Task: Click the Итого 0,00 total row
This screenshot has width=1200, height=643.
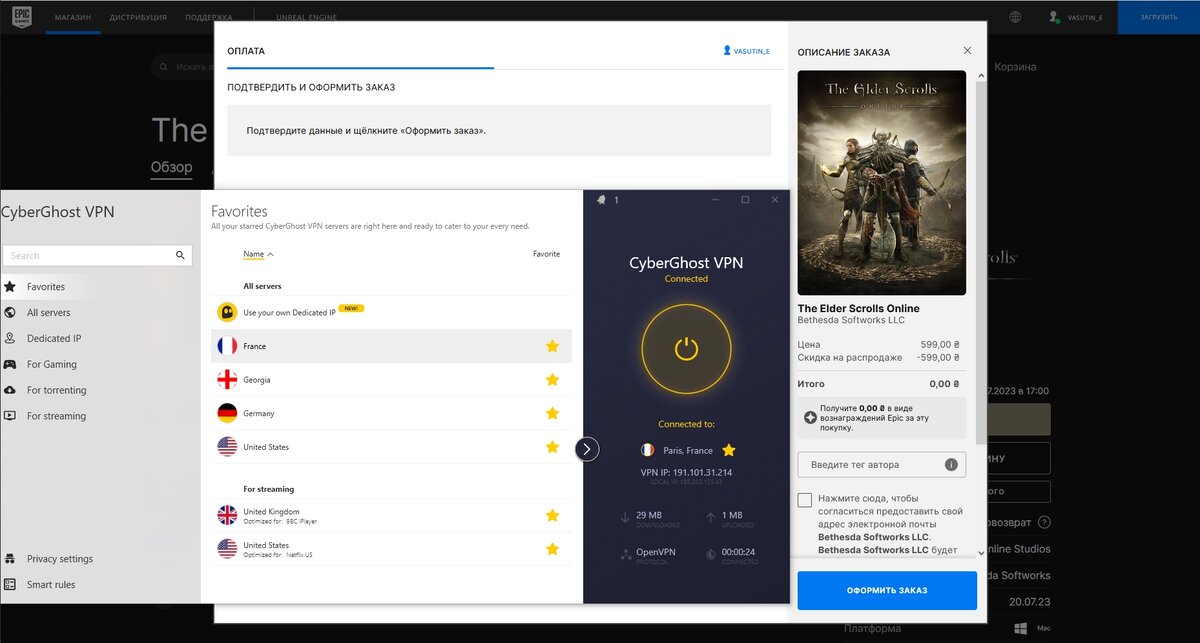Action: (878, 383)
